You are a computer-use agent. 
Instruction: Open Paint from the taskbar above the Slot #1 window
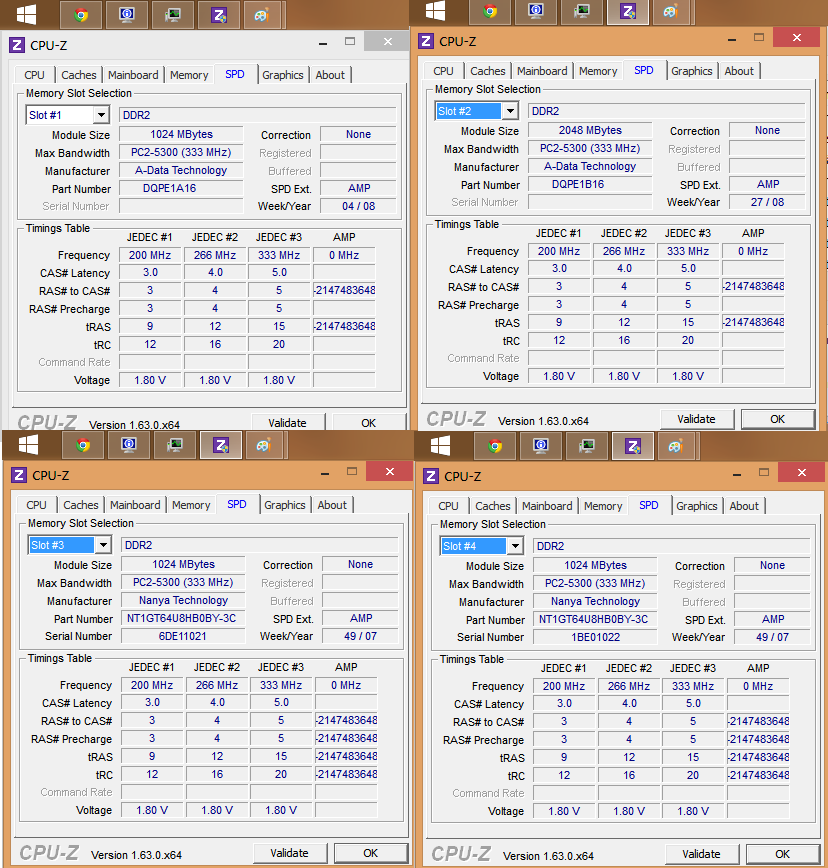coord(261,15)
